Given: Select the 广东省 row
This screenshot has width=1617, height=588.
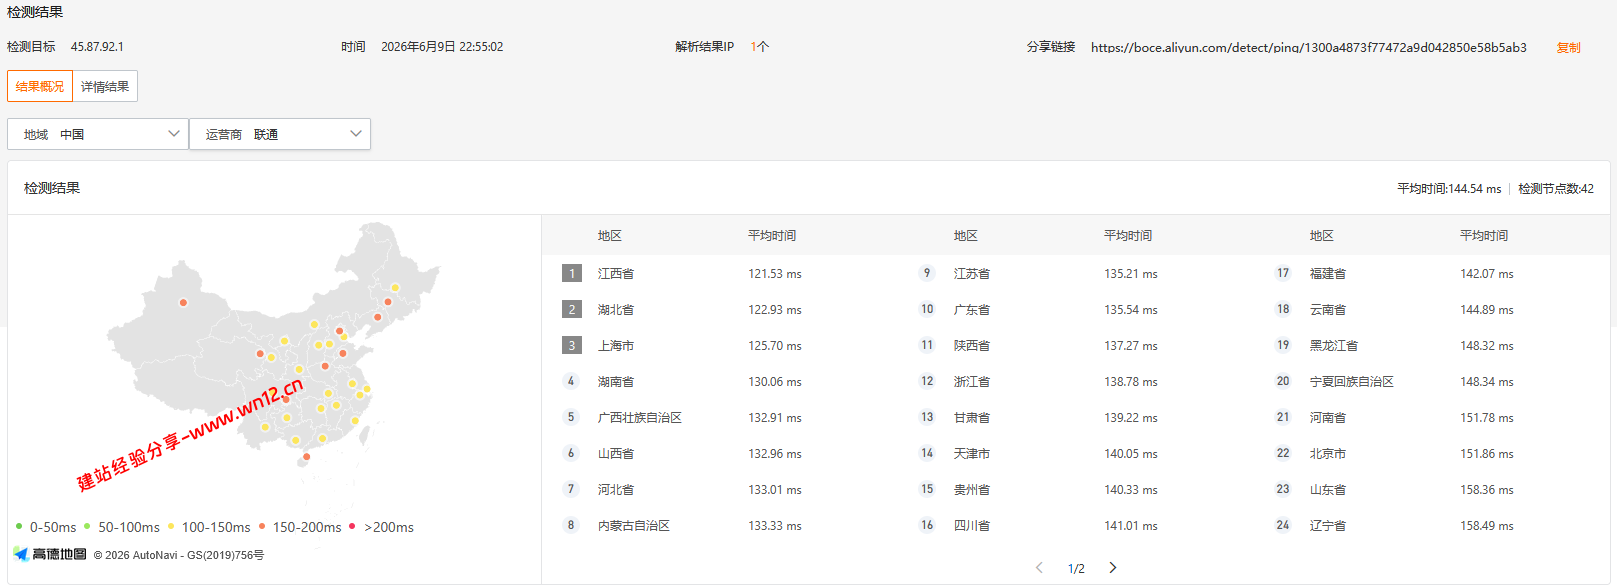Looking at the screenshot, I should click(1075, 309).
